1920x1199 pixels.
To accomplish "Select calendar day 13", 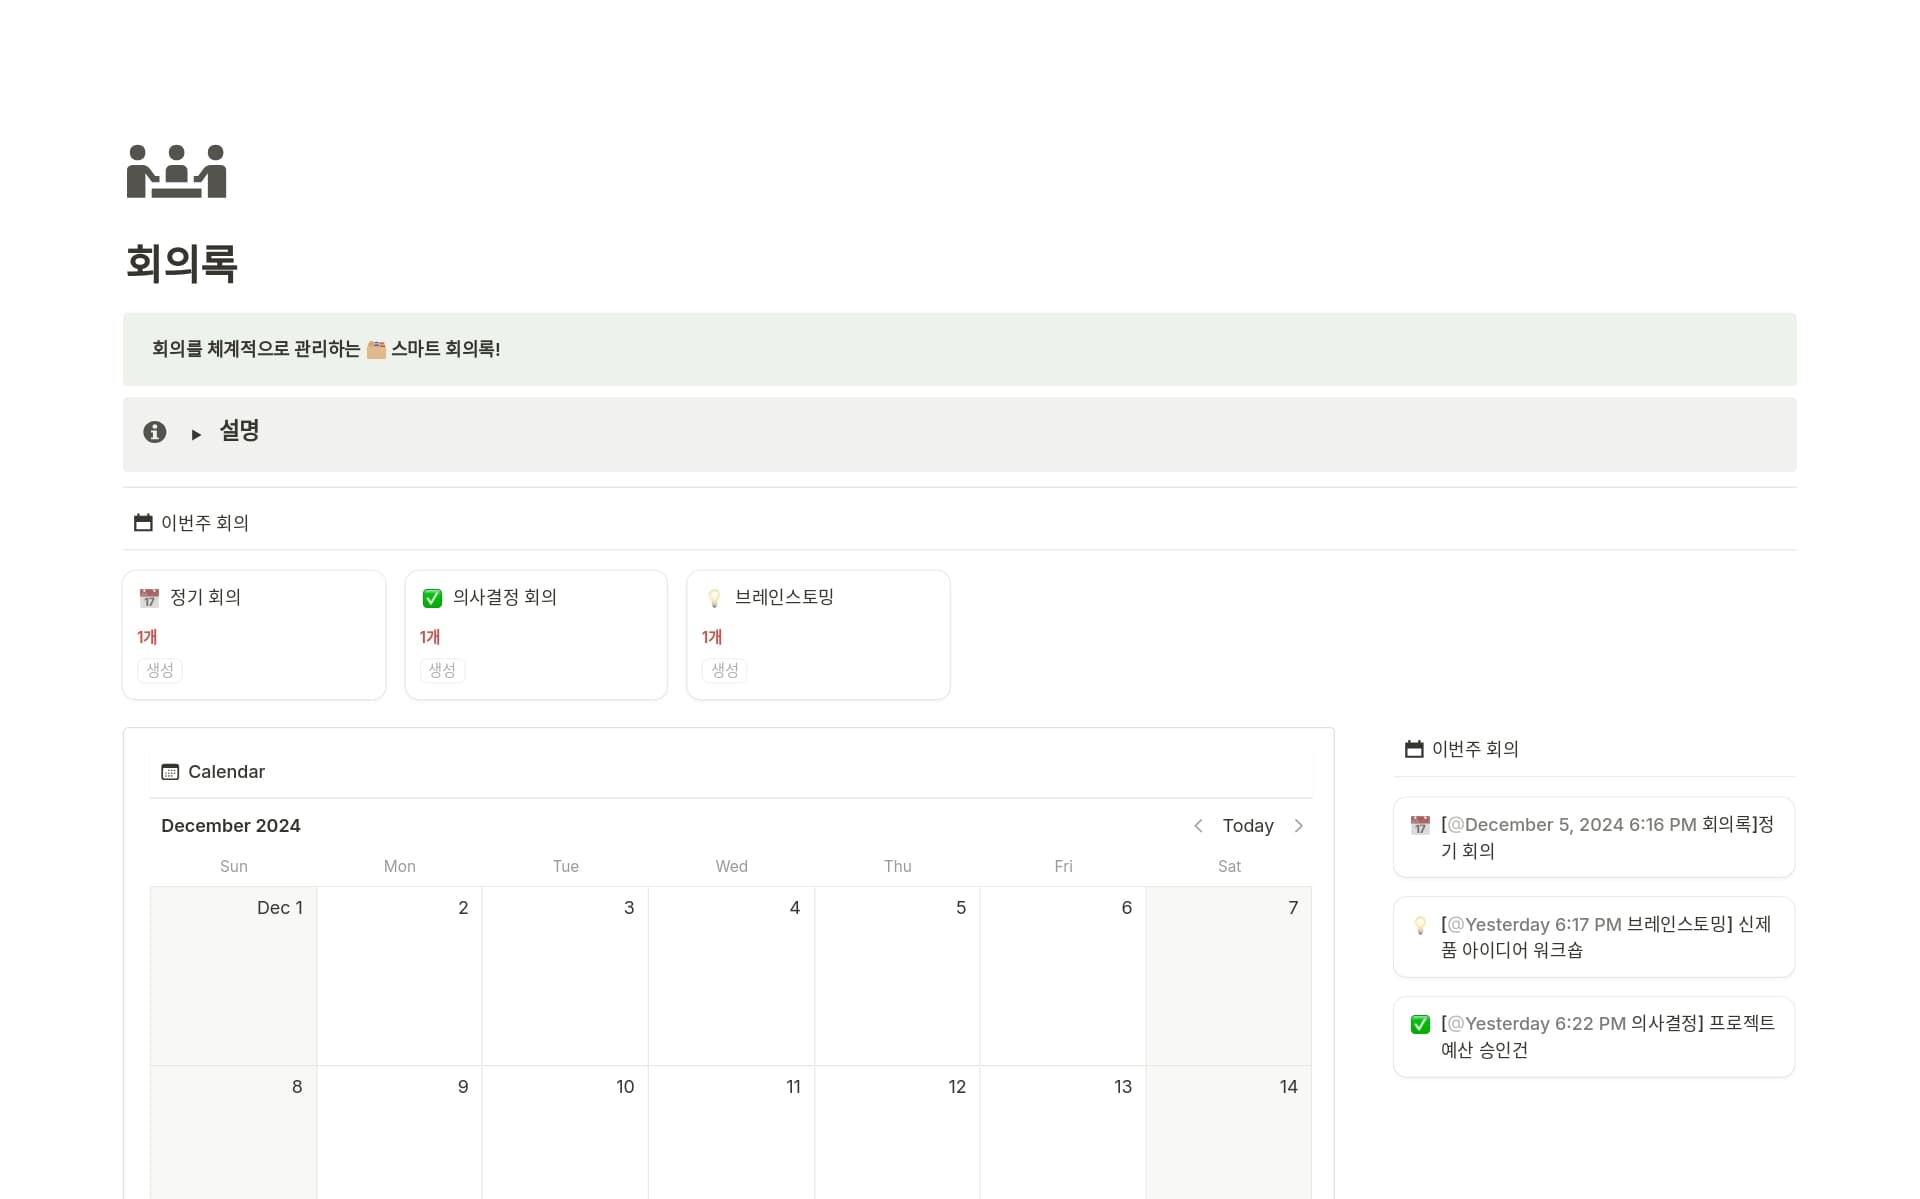I will tap(1063, 1132).
